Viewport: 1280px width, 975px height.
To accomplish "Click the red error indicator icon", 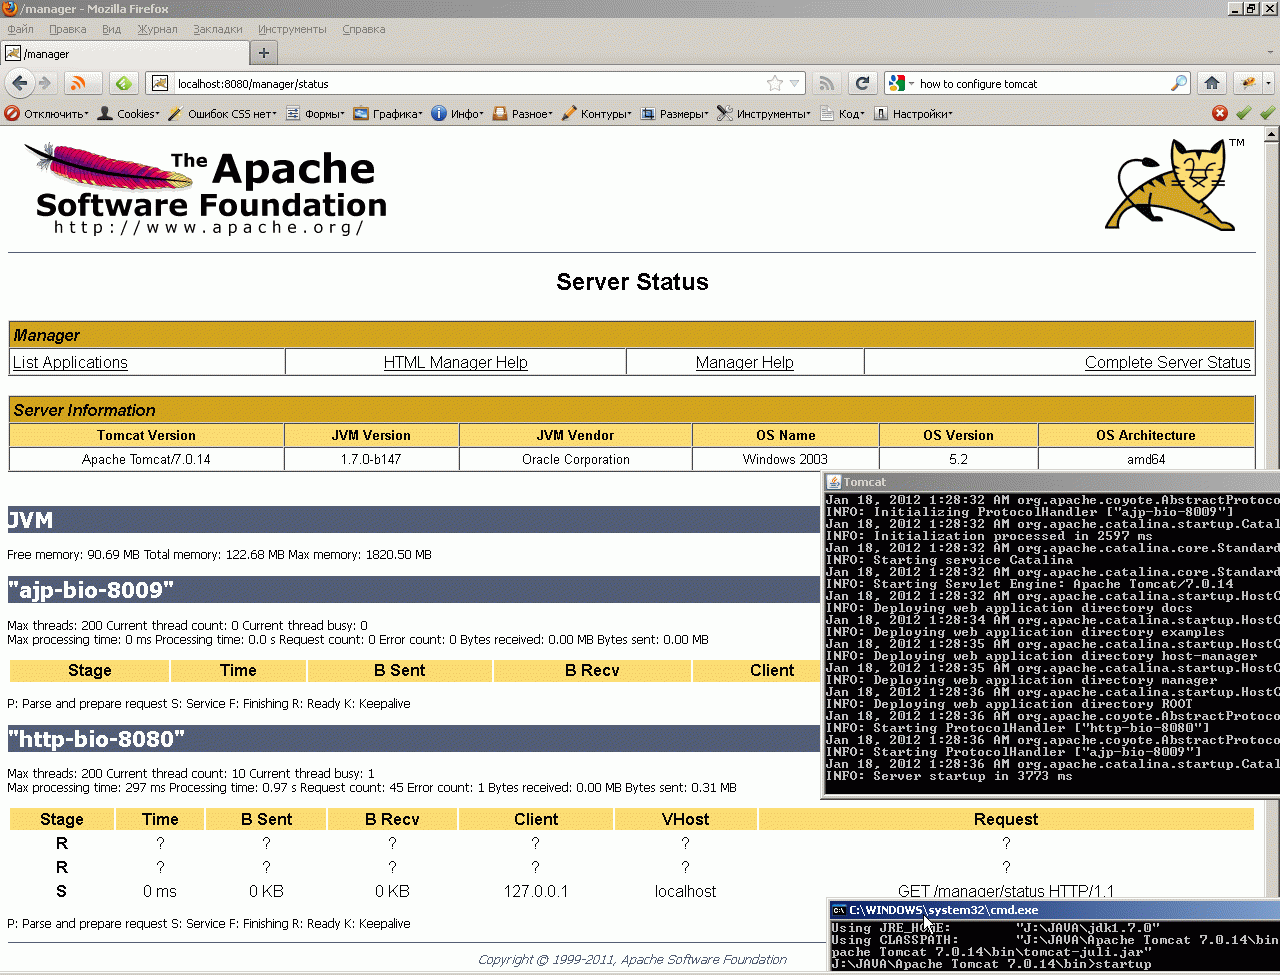I will (x=1220, y=113).
